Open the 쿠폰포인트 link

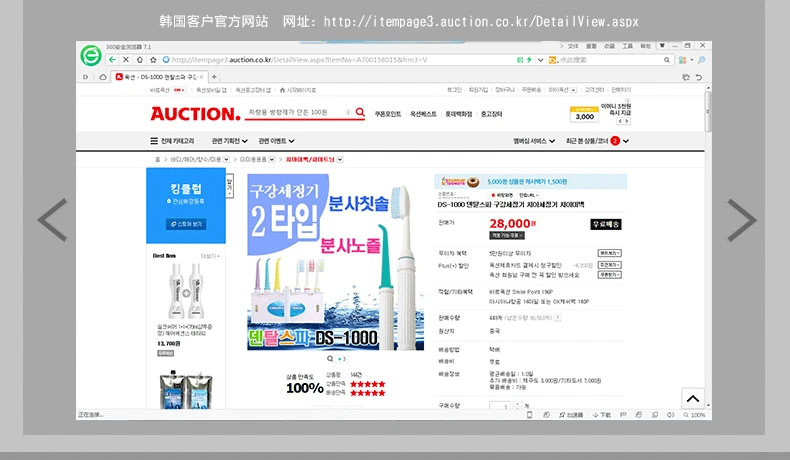pos(387,114)
